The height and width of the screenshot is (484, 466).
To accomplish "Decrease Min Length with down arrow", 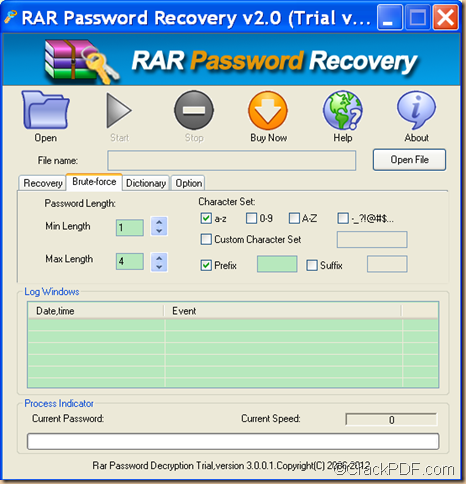I will pyautogui.click(x=159, y=231).
